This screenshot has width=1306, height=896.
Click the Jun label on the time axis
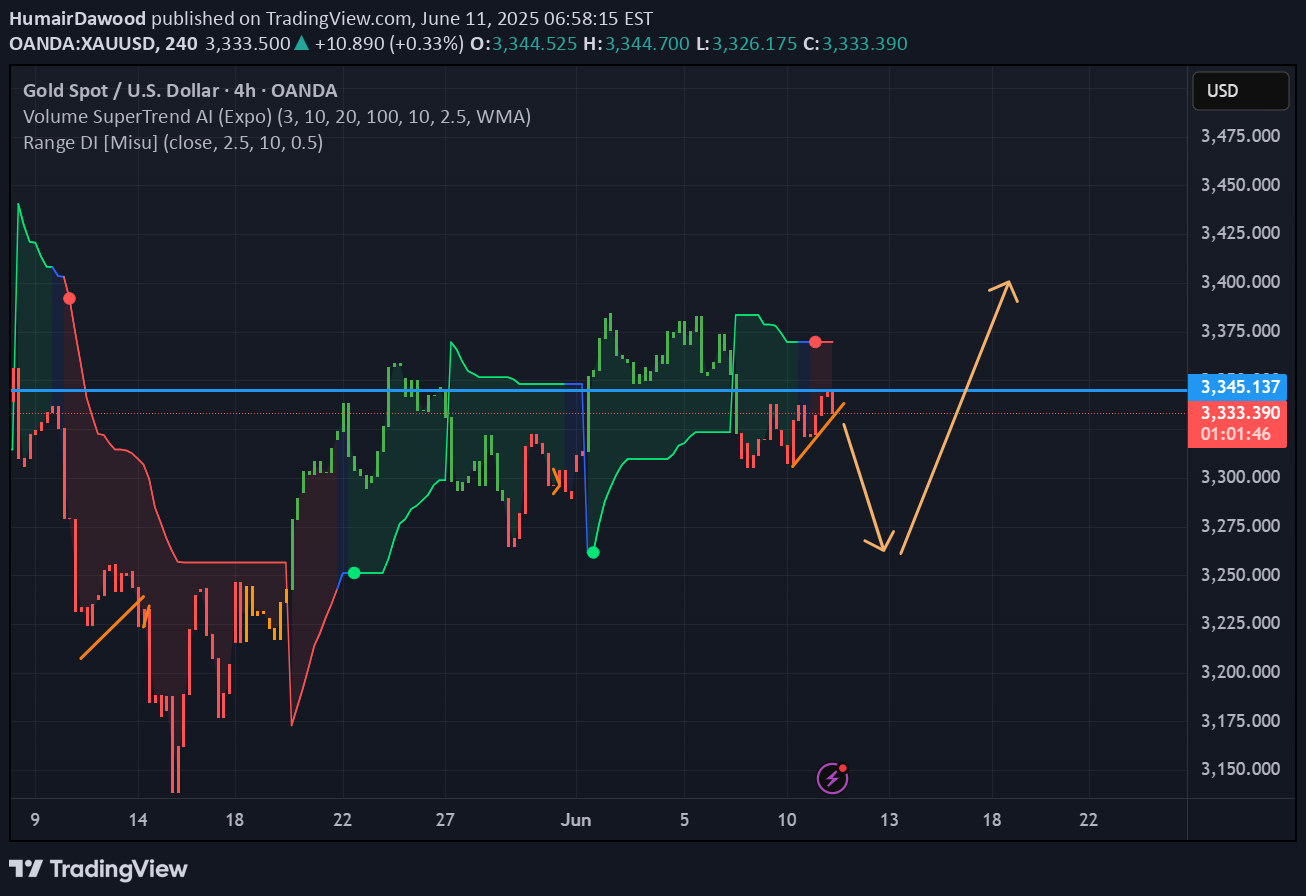576,820
